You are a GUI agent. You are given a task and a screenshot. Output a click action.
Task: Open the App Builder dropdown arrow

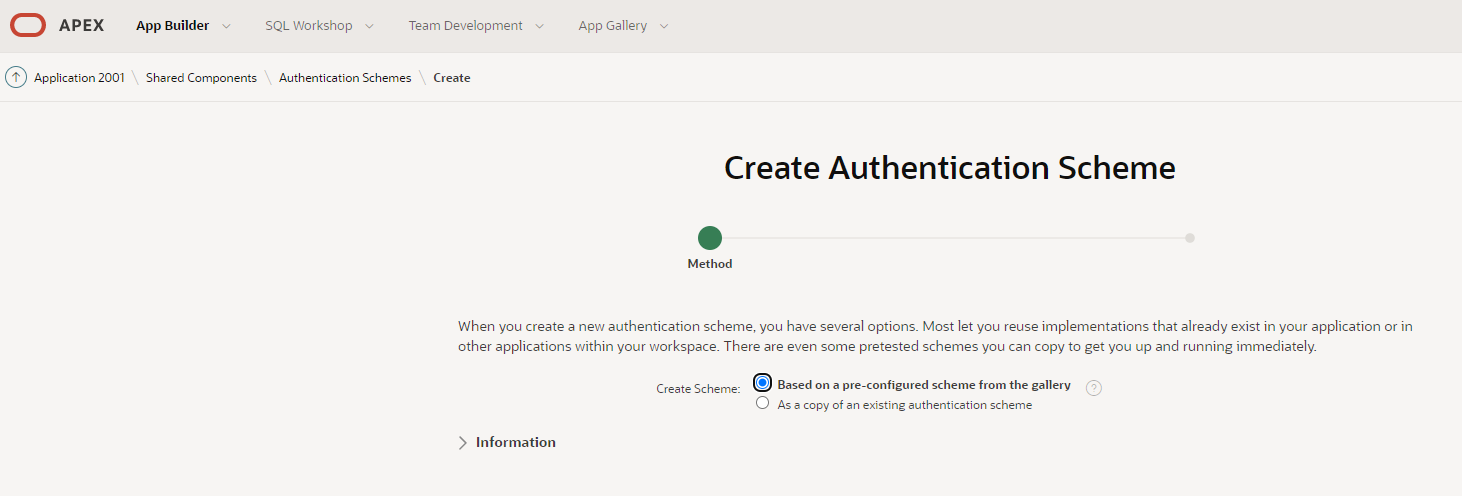point(226,26)
